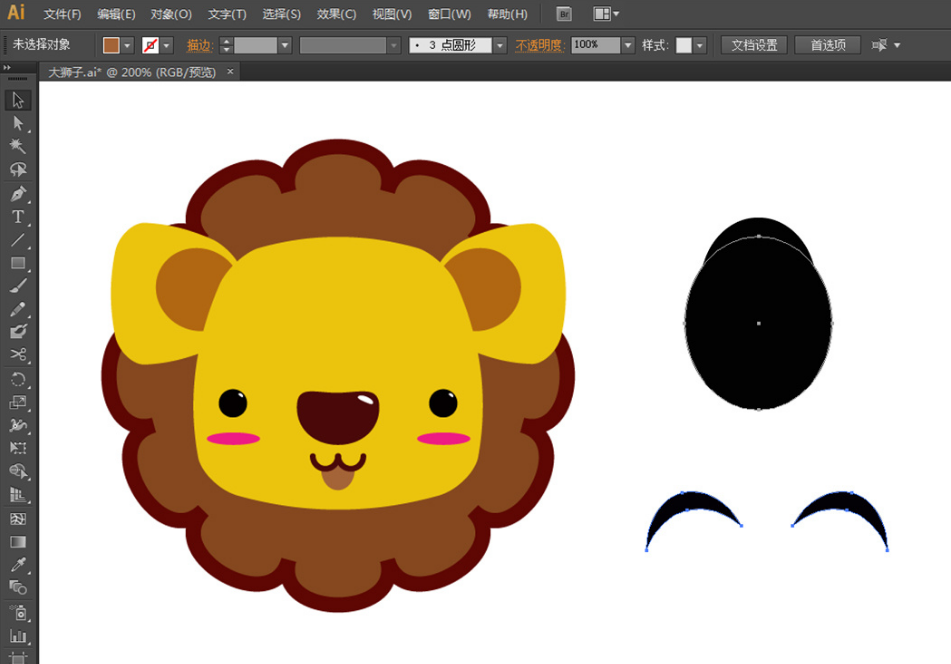Switch to the 大狮子.ai document tab
Screen dimensions: 951x664
[132, 72]
